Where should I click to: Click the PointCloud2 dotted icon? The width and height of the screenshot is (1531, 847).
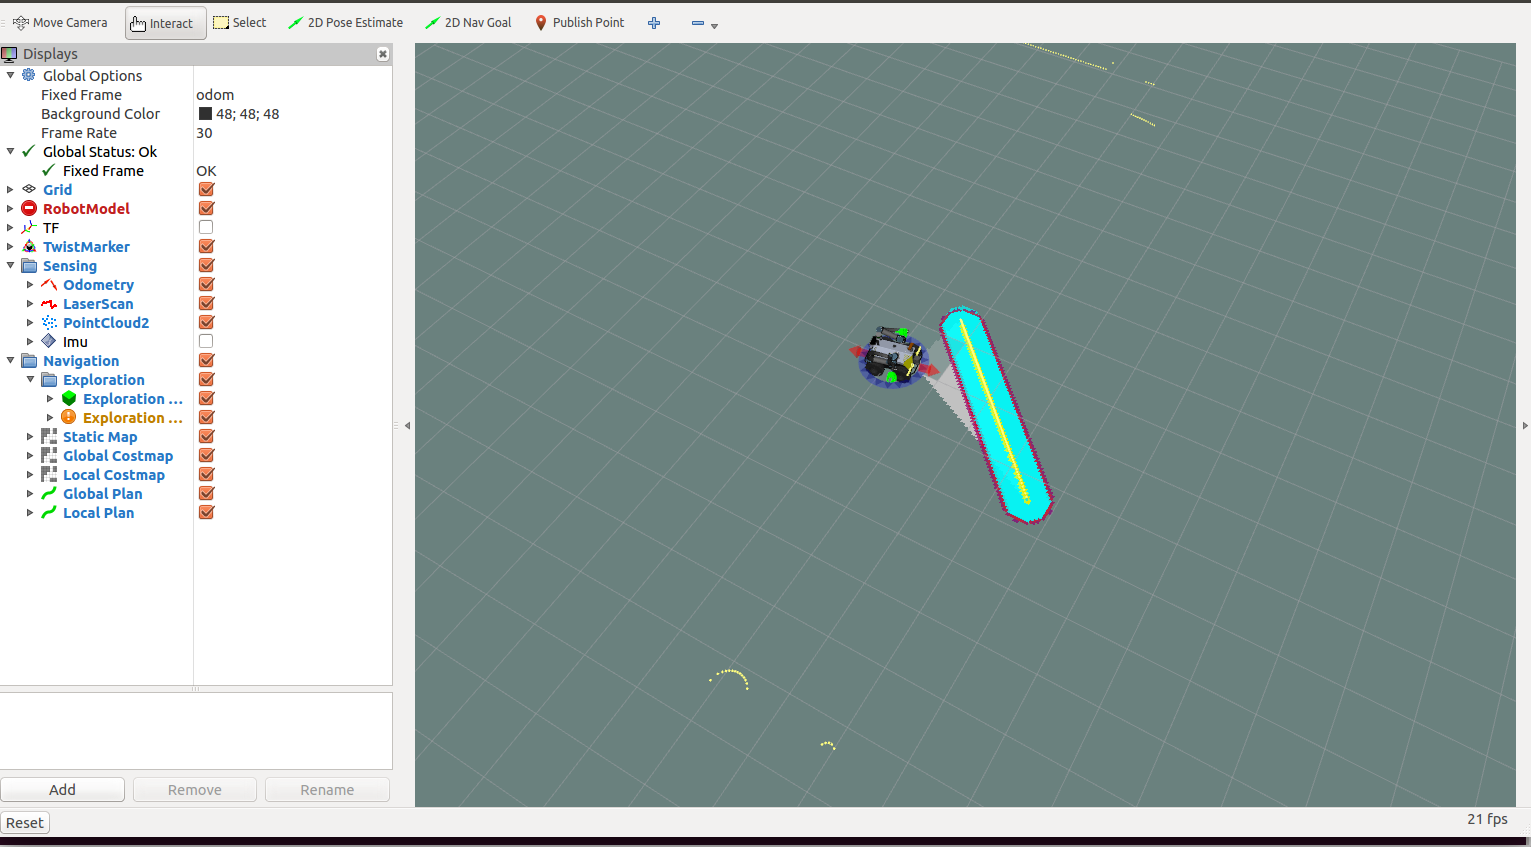coord(49,322)
